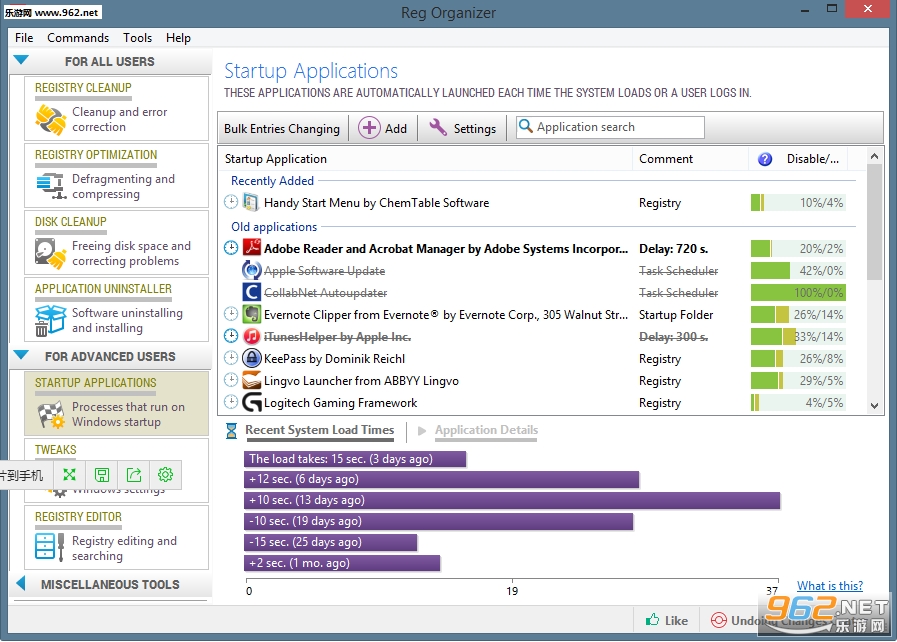Open Registry Editor cabinet icon
This screenshot has width=897, height=642.
click(49, 546)
